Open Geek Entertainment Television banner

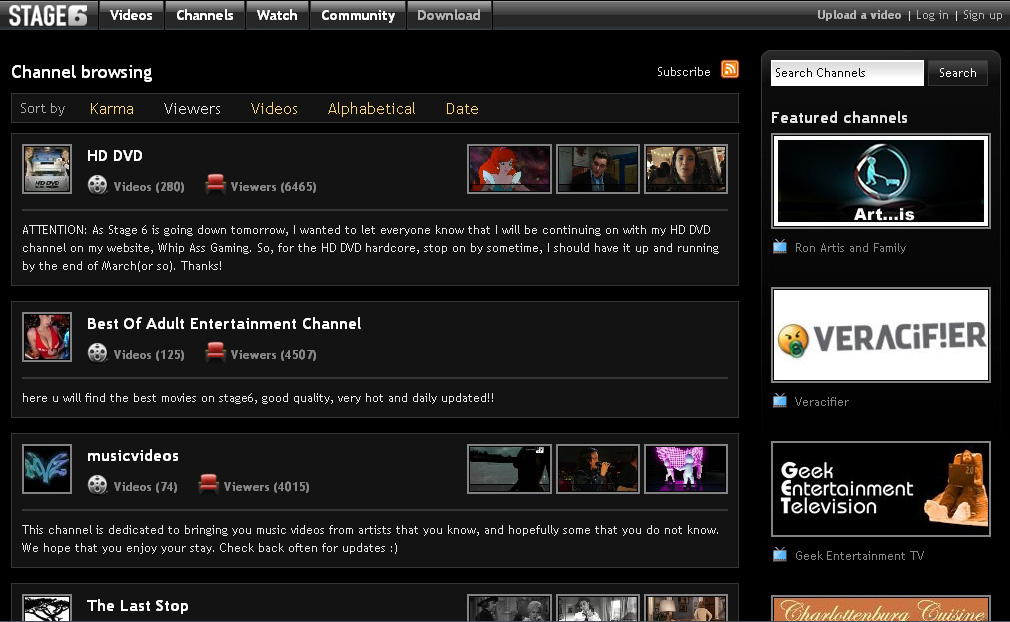(x=881, y=489)
